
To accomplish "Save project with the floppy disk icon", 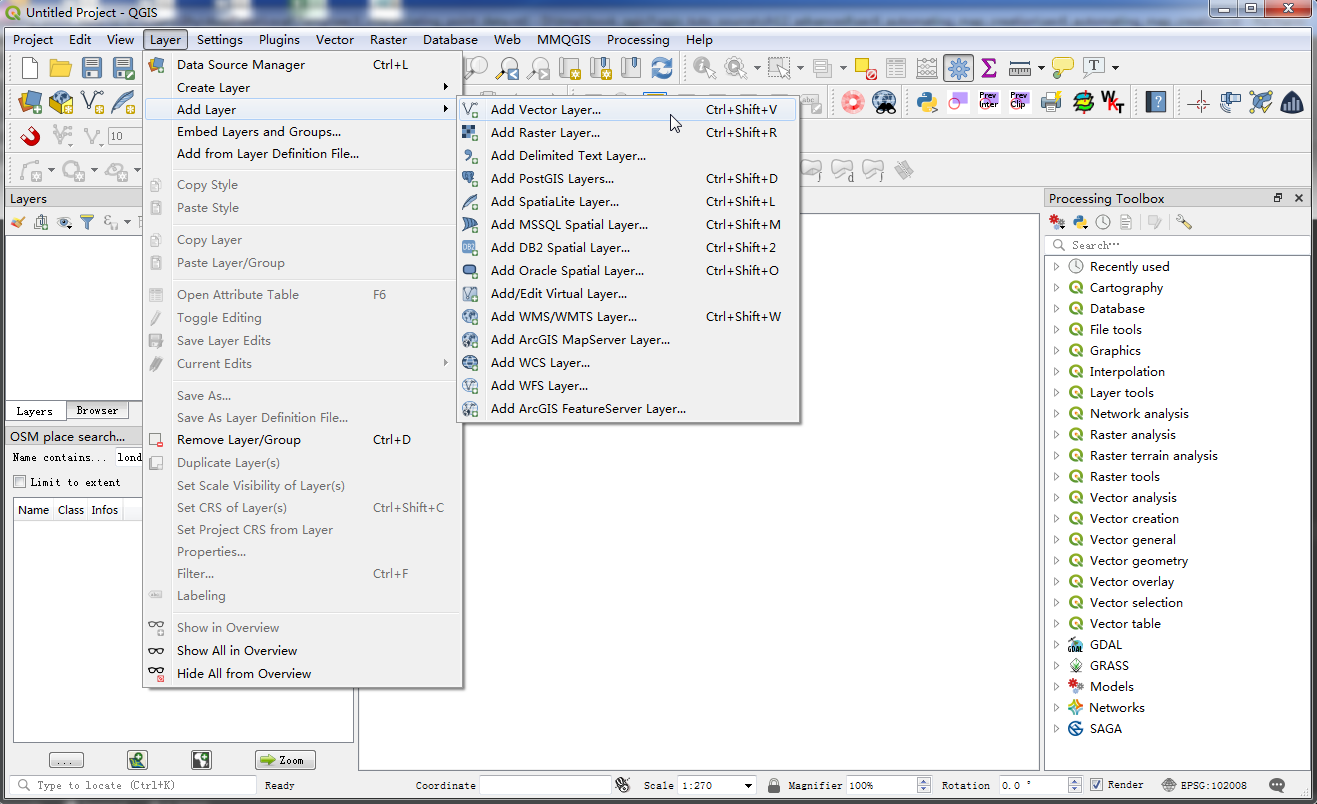I will tap(92, 68).
